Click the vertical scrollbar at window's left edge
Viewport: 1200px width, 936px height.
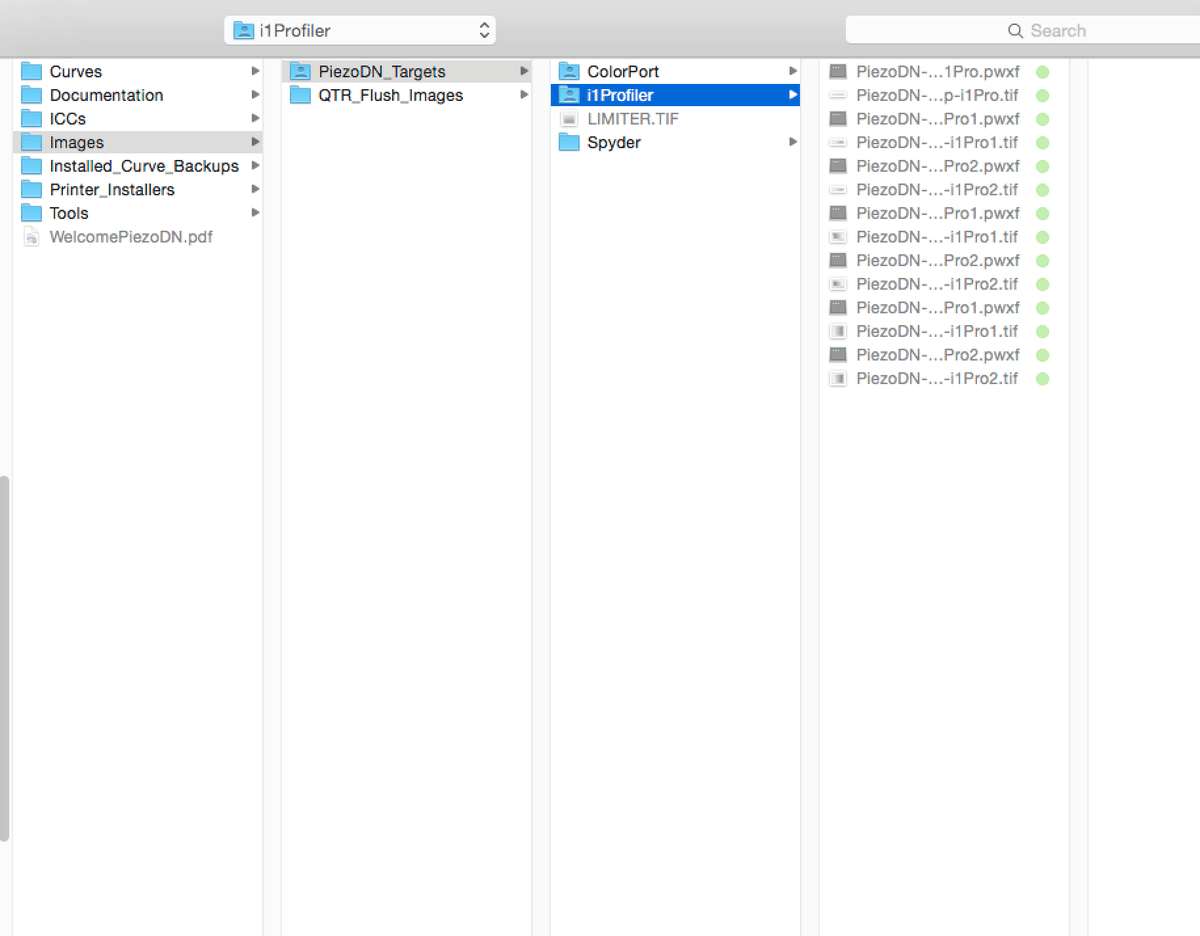[5, 658]
